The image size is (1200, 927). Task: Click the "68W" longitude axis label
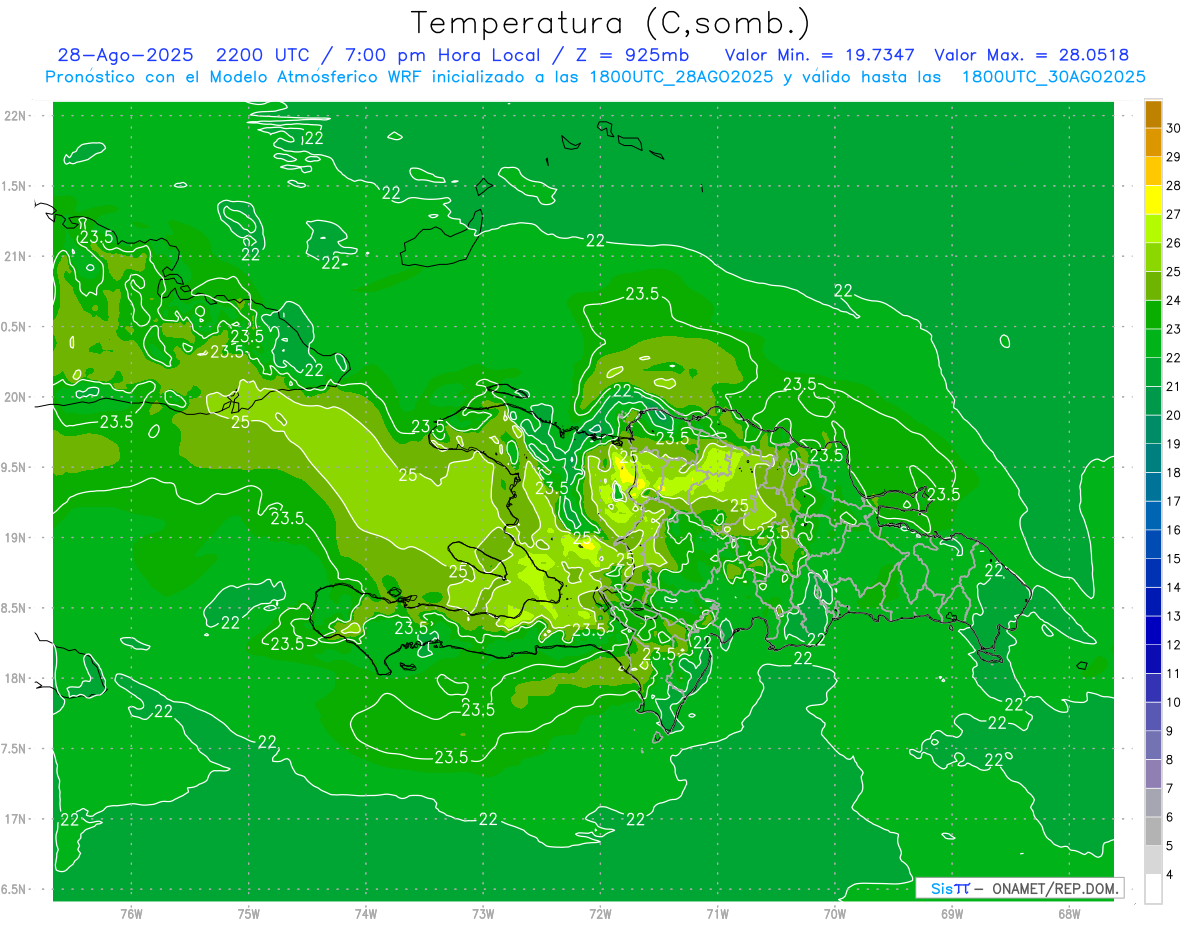pyautogui.click(x=1069, y=914)
